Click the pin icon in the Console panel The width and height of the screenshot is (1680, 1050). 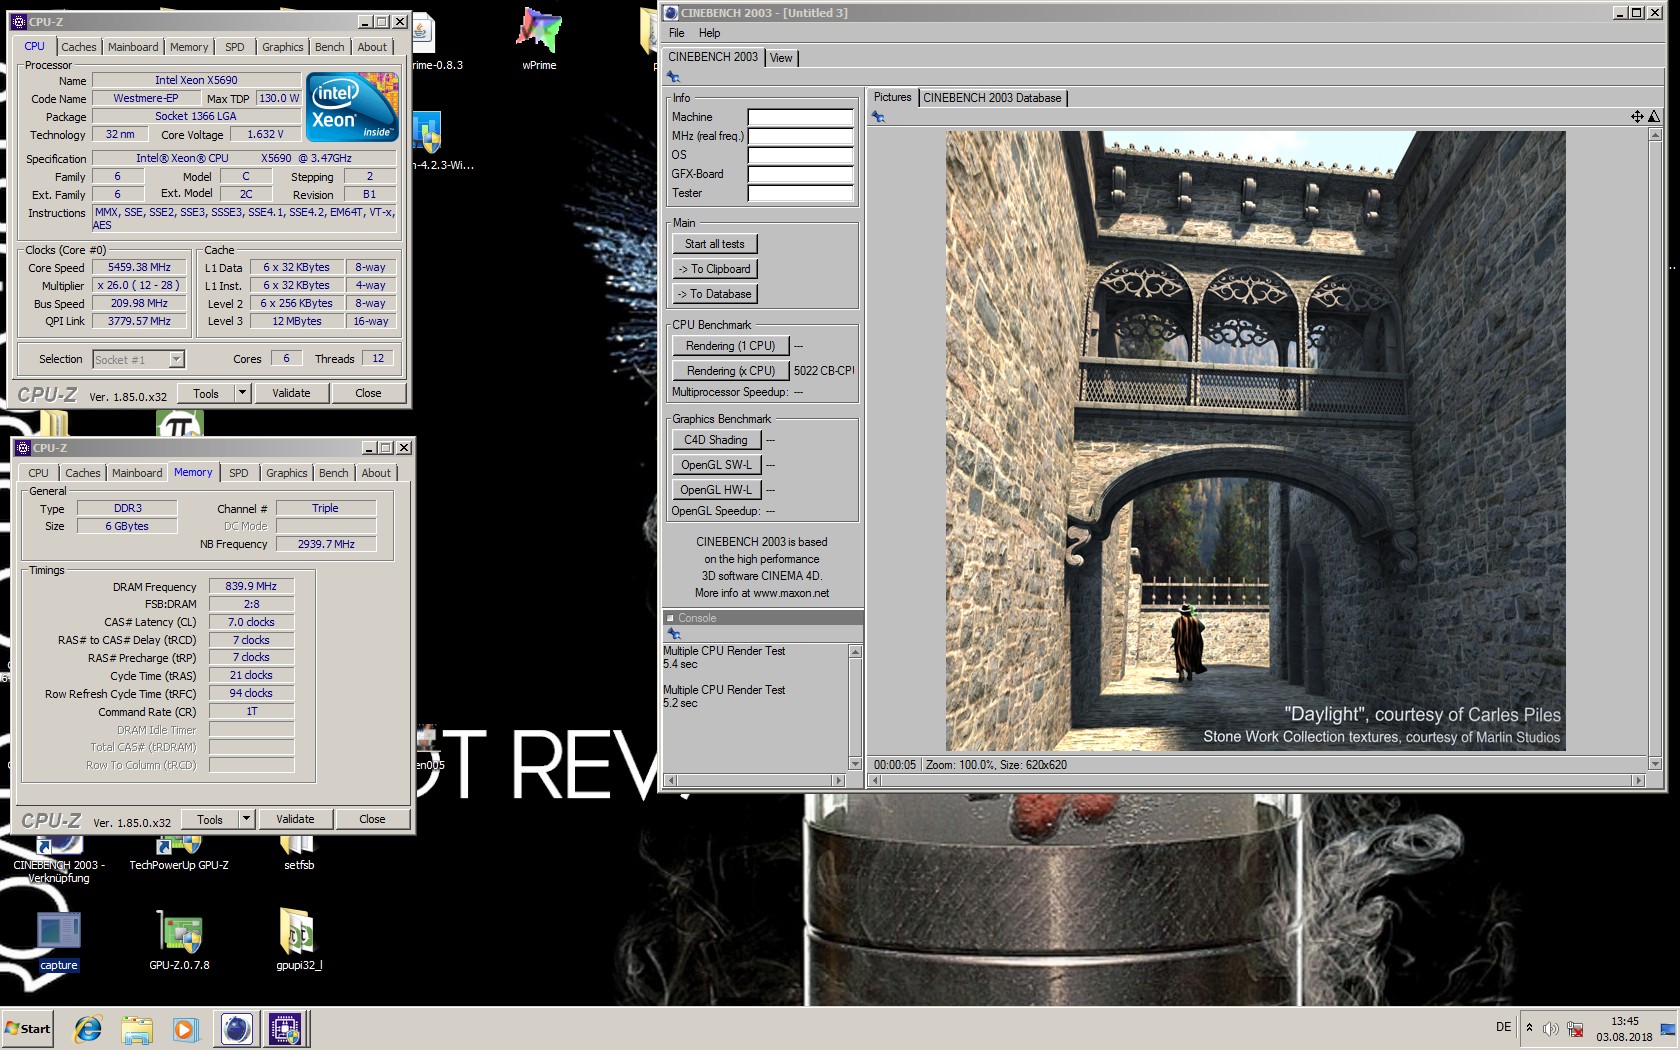click(x=674, y=634)
